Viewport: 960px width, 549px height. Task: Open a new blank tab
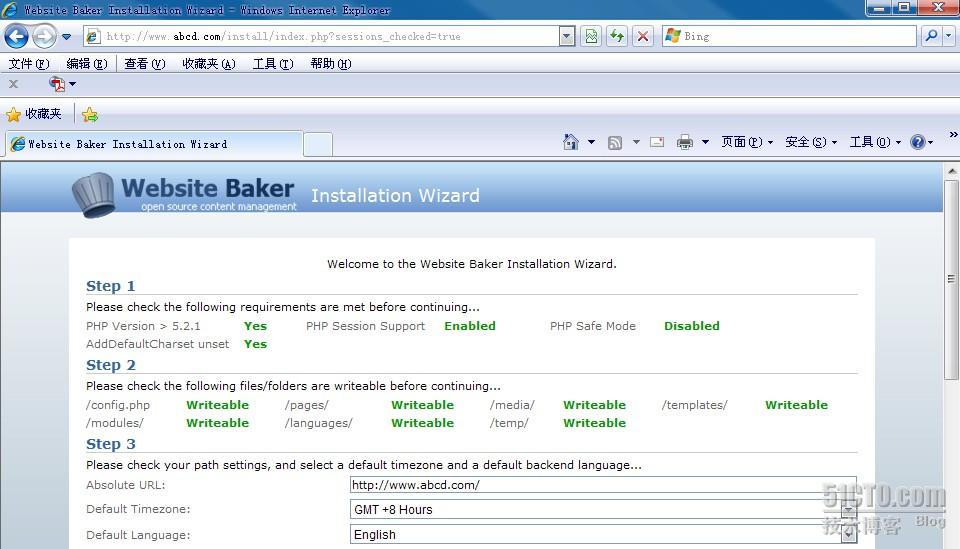tap(318, 144)
